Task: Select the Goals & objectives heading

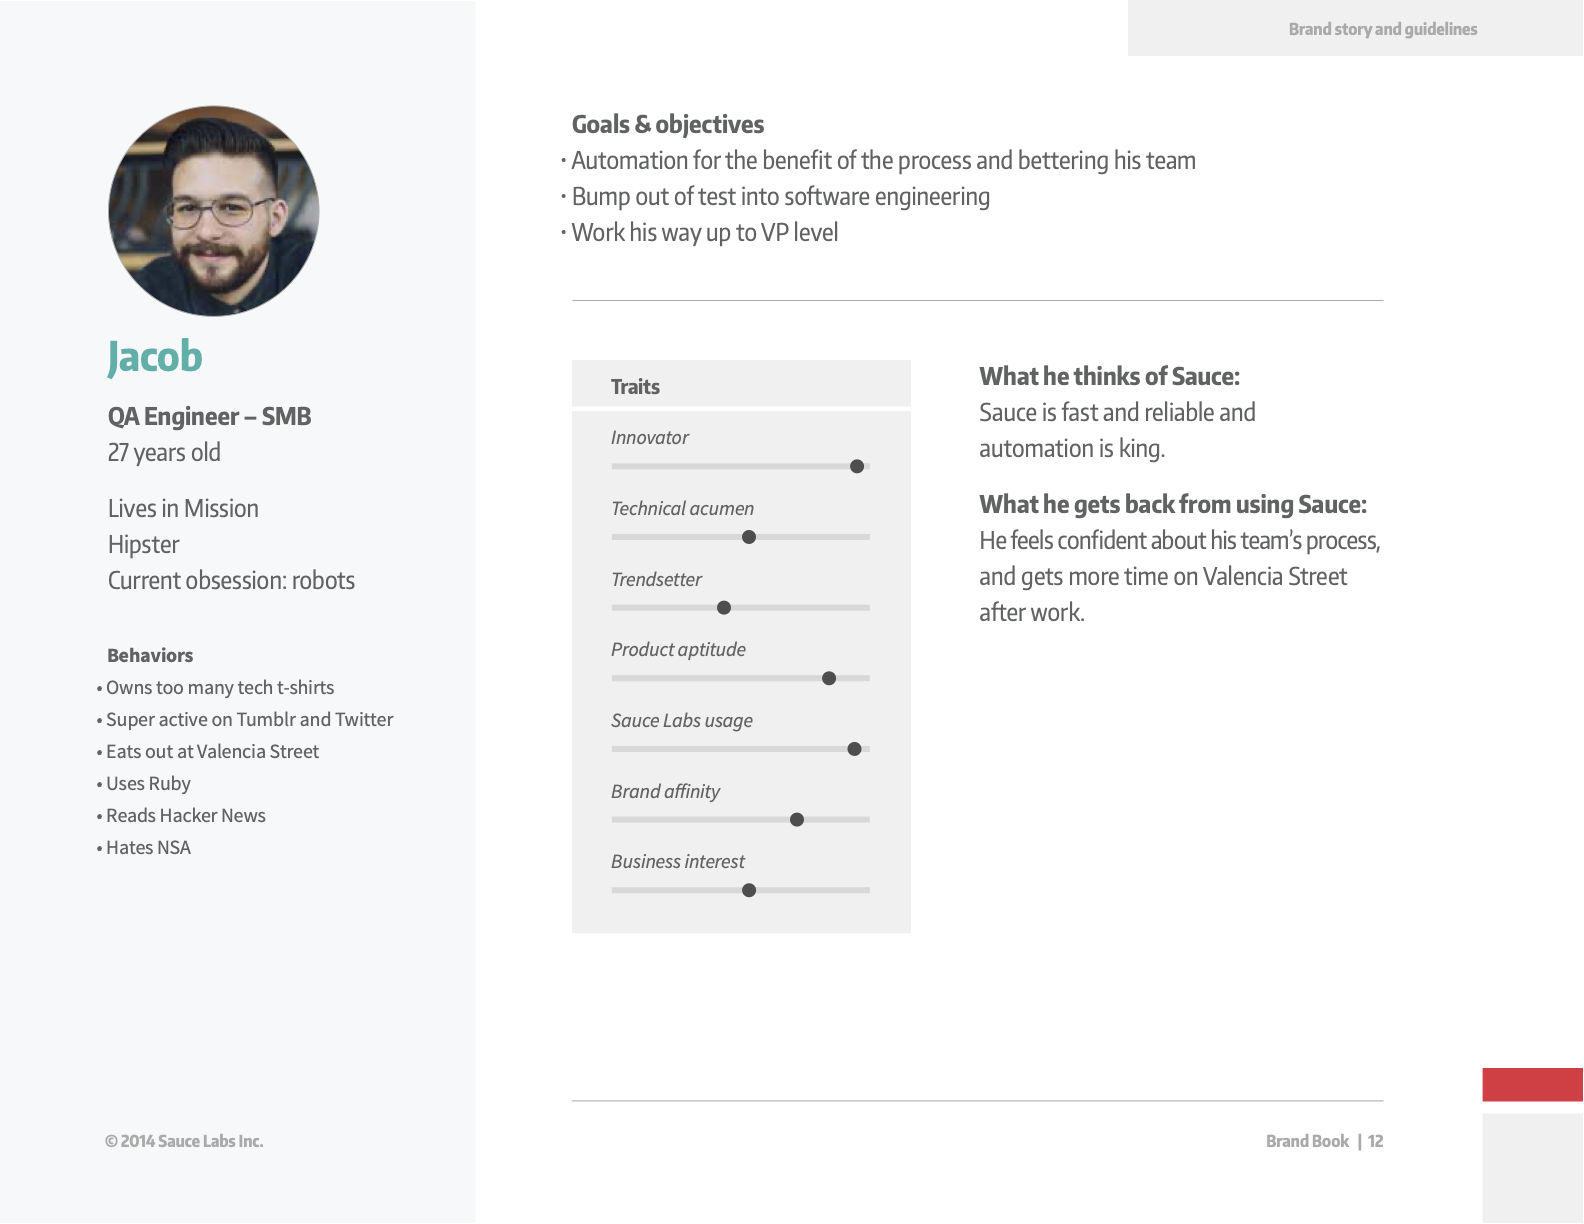Action: 667,124
